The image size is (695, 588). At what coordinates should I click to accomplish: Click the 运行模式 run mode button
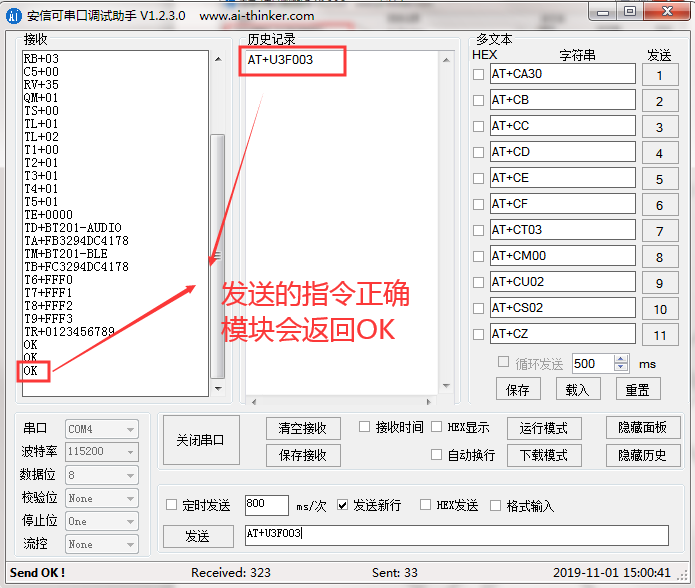point(544,428)
